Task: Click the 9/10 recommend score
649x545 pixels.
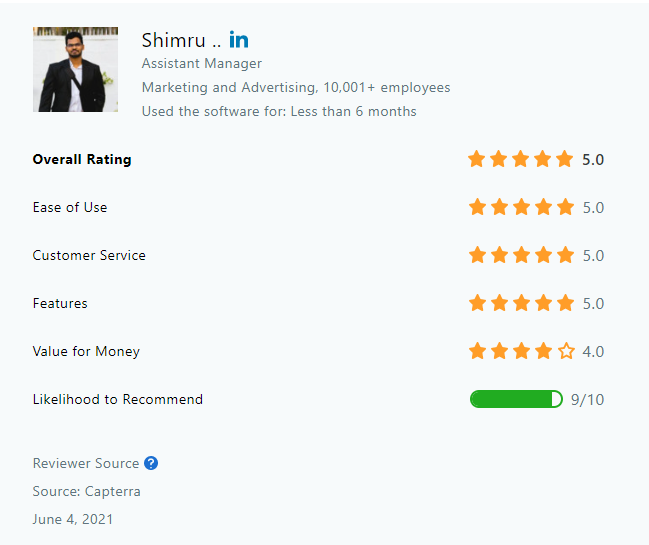Action: [x=587, y=399]
